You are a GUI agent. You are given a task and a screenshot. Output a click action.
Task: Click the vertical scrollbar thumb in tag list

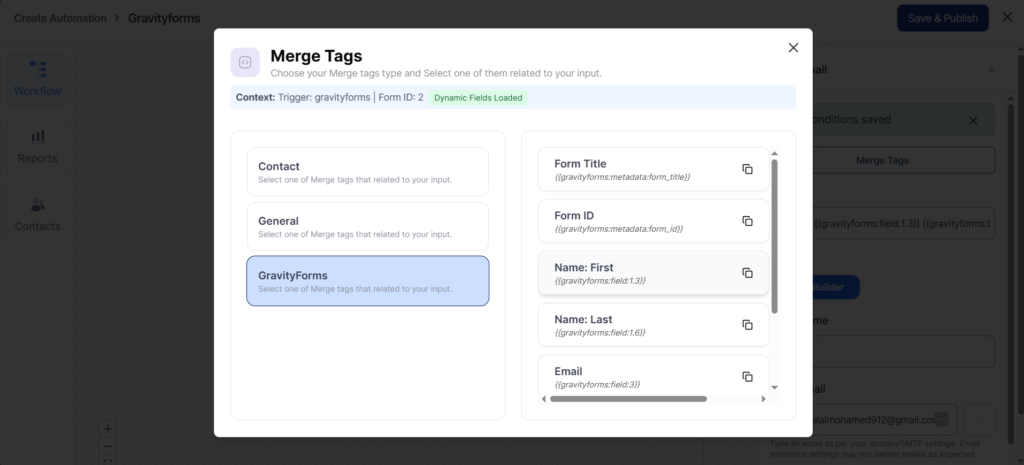(774, 235)
